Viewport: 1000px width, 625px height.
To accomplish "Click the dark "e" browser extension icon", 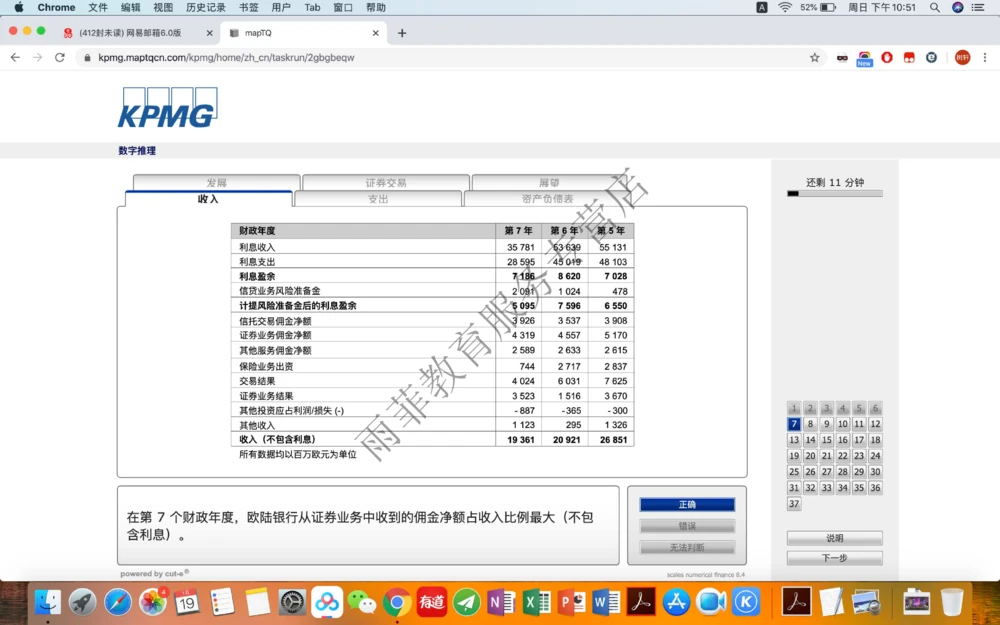I will coord(931,57).
